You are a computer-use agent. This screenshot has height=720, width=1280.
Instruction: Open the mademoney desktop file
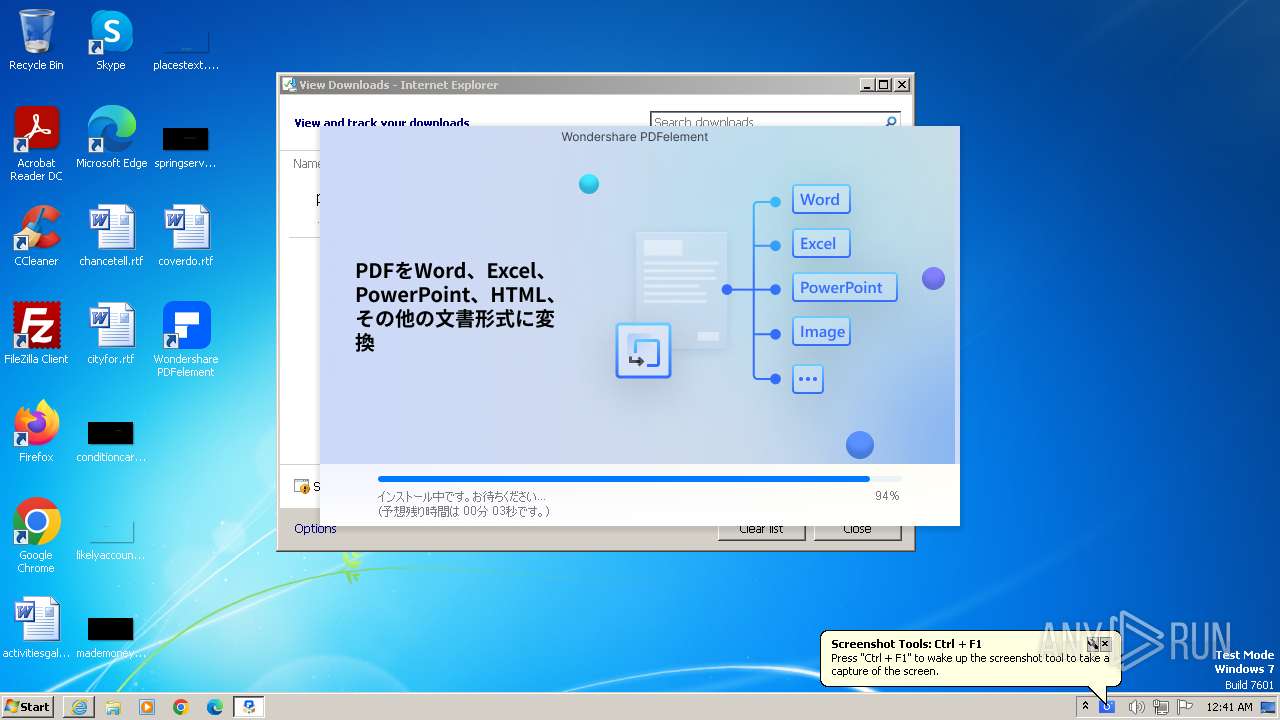(x=111, y=638)
